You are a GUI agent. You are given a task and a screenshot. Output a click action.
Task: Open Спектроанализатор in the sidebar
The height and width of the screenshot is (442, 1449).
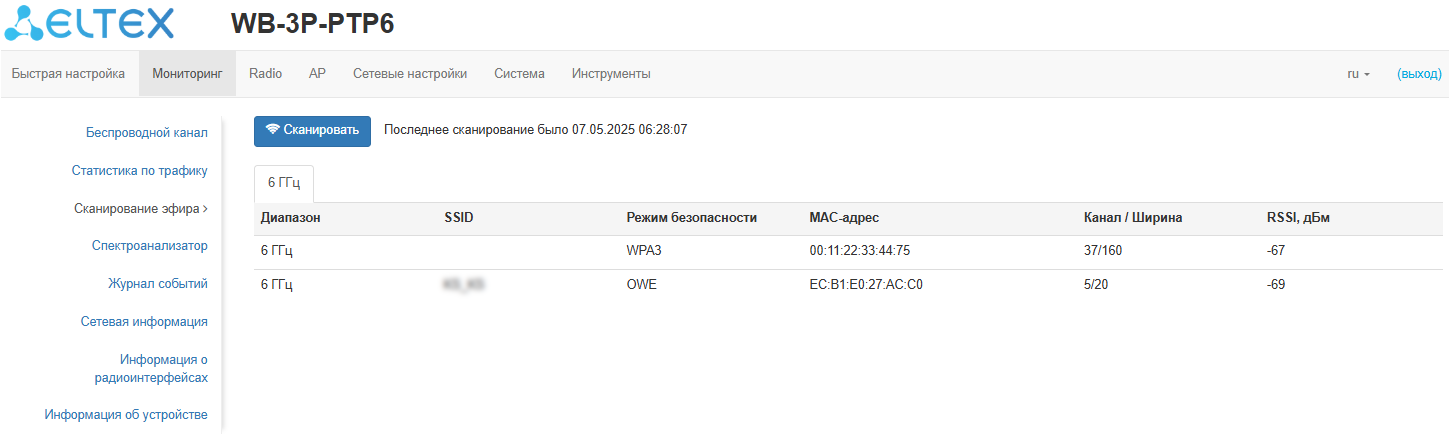click(150, 246)
